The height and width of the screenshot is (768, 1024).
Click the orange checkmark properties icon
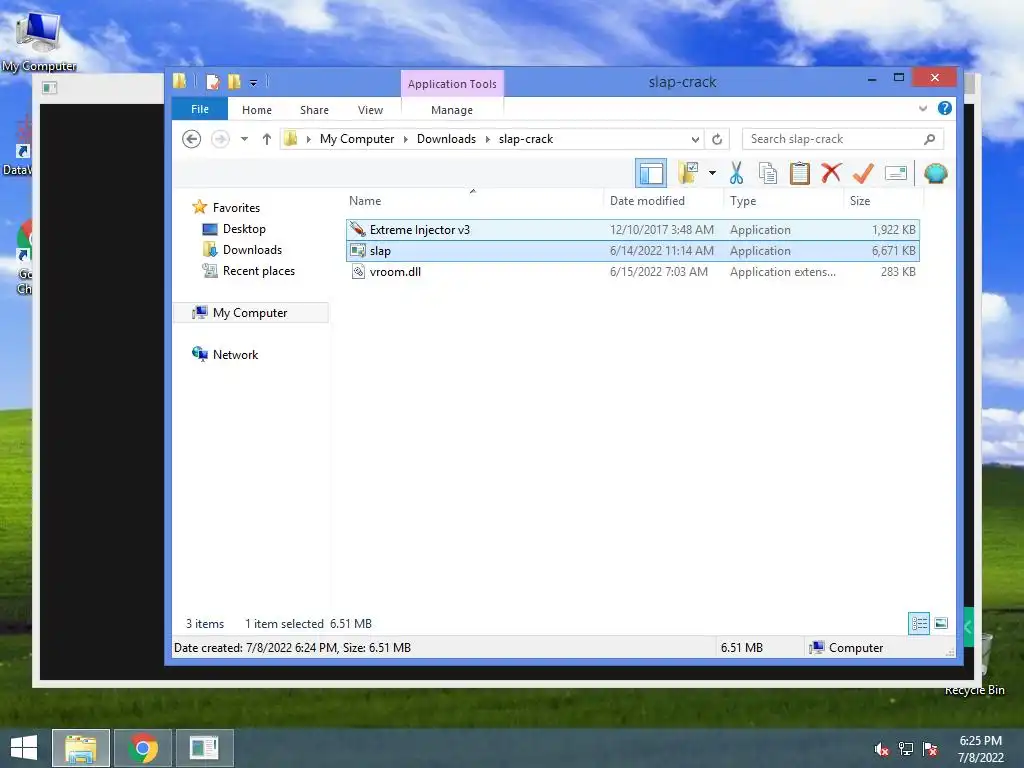(863, 173)
